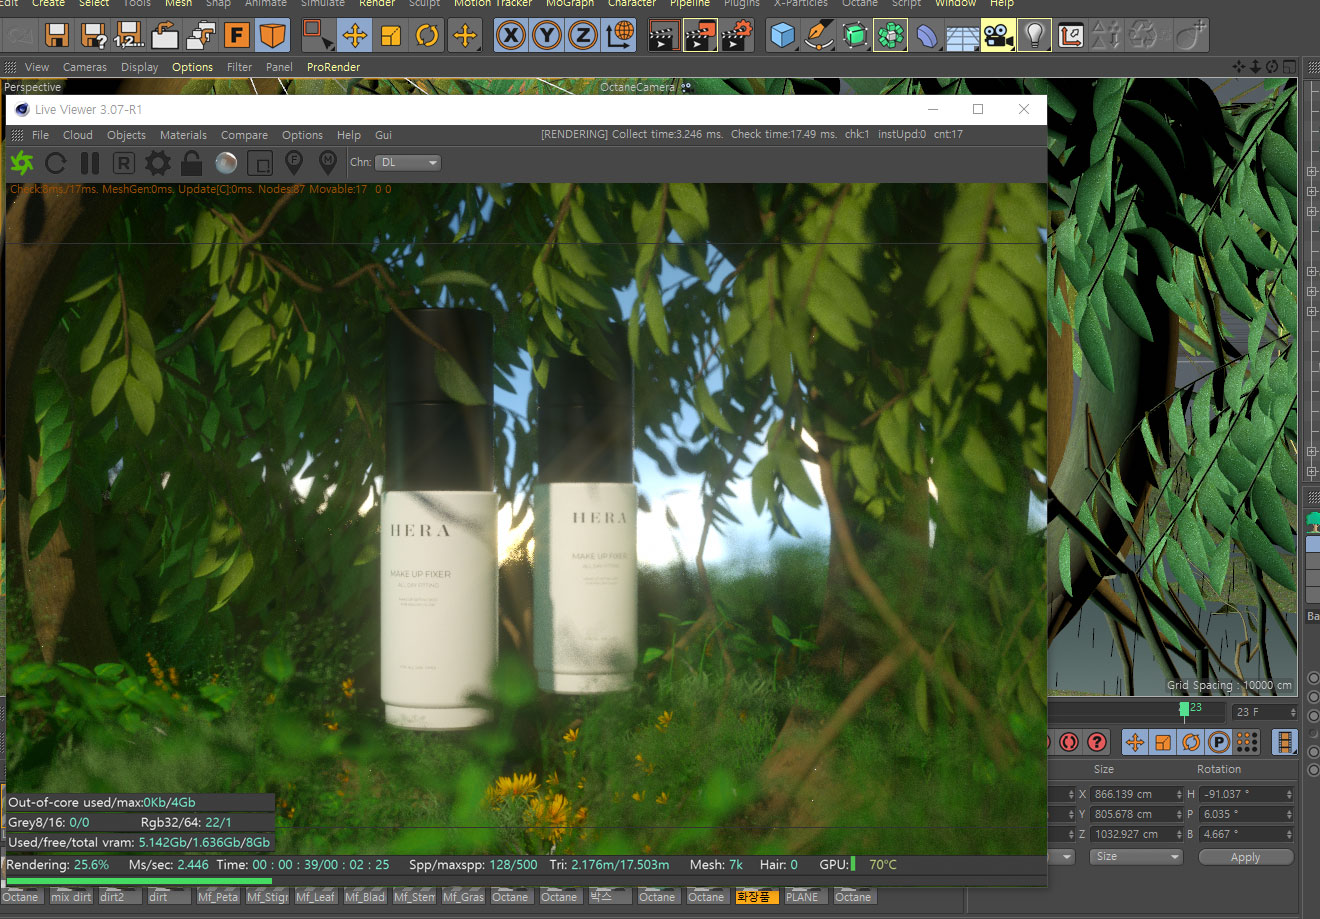Enable Render region icon in Live Viewer
Image resolution: width=1320 pixels, height=919 pixels.
click(x=260, y=163)
